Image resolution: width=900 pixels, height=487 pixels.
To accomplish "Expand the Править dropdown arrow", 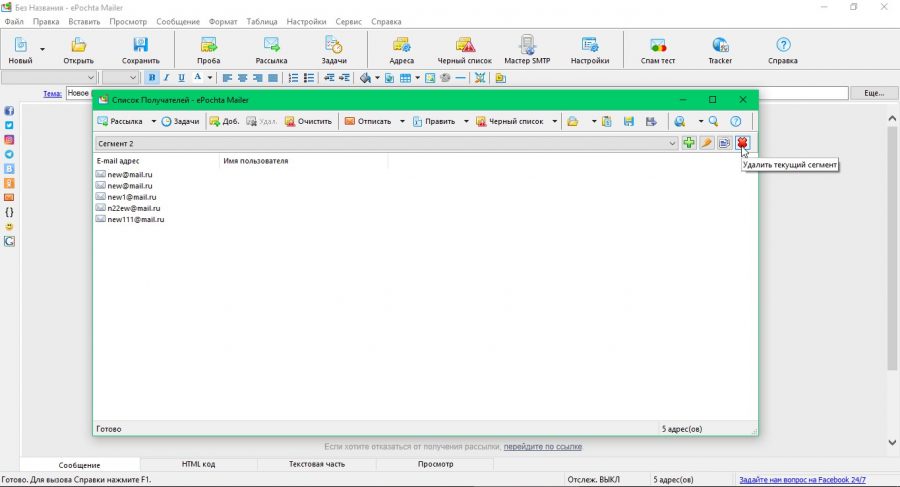I will (465, 121).
